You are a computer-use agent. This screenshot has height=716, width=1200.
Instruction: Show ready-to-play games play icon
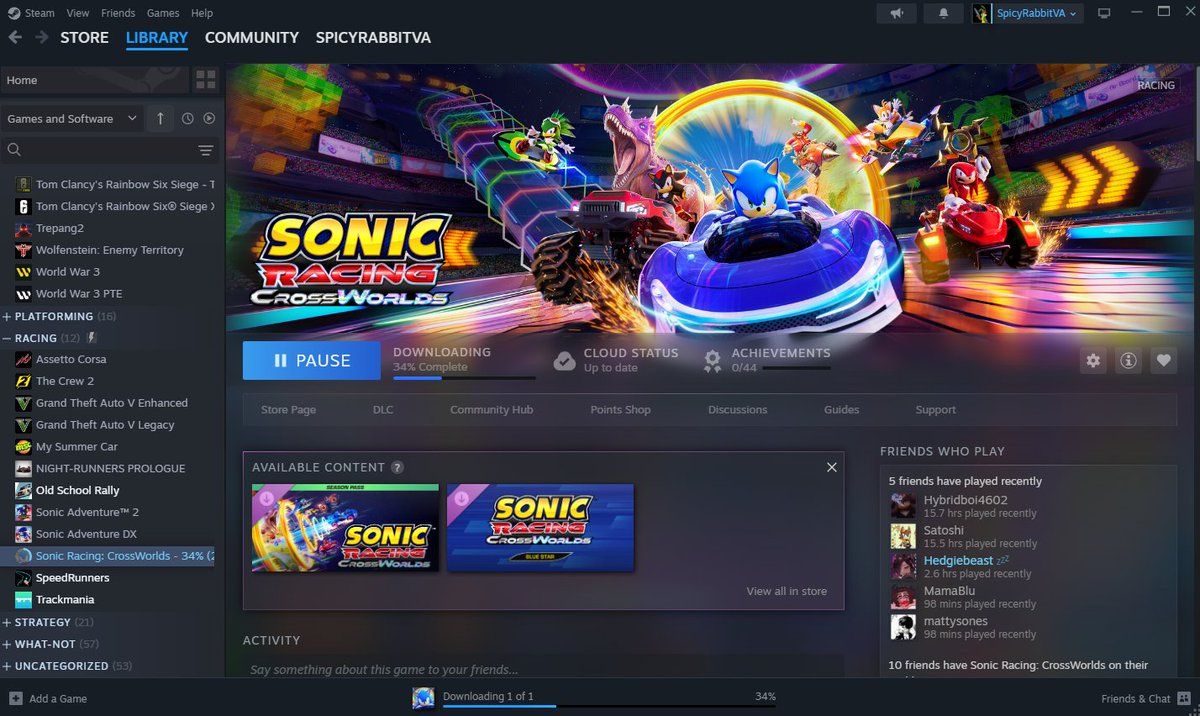pos(209,118)
